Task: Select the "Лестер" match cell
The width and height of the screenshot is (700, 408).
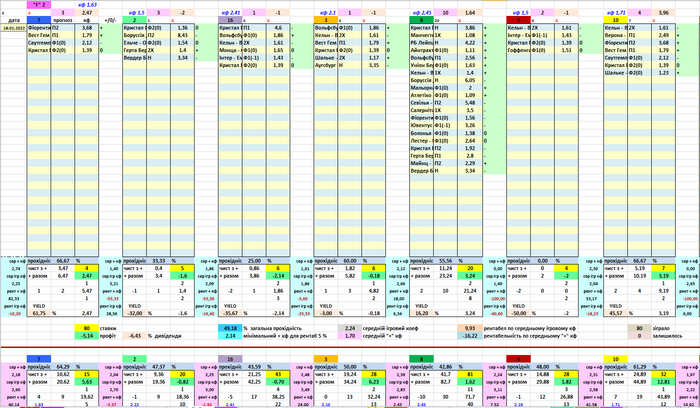Action: point(421,141)
